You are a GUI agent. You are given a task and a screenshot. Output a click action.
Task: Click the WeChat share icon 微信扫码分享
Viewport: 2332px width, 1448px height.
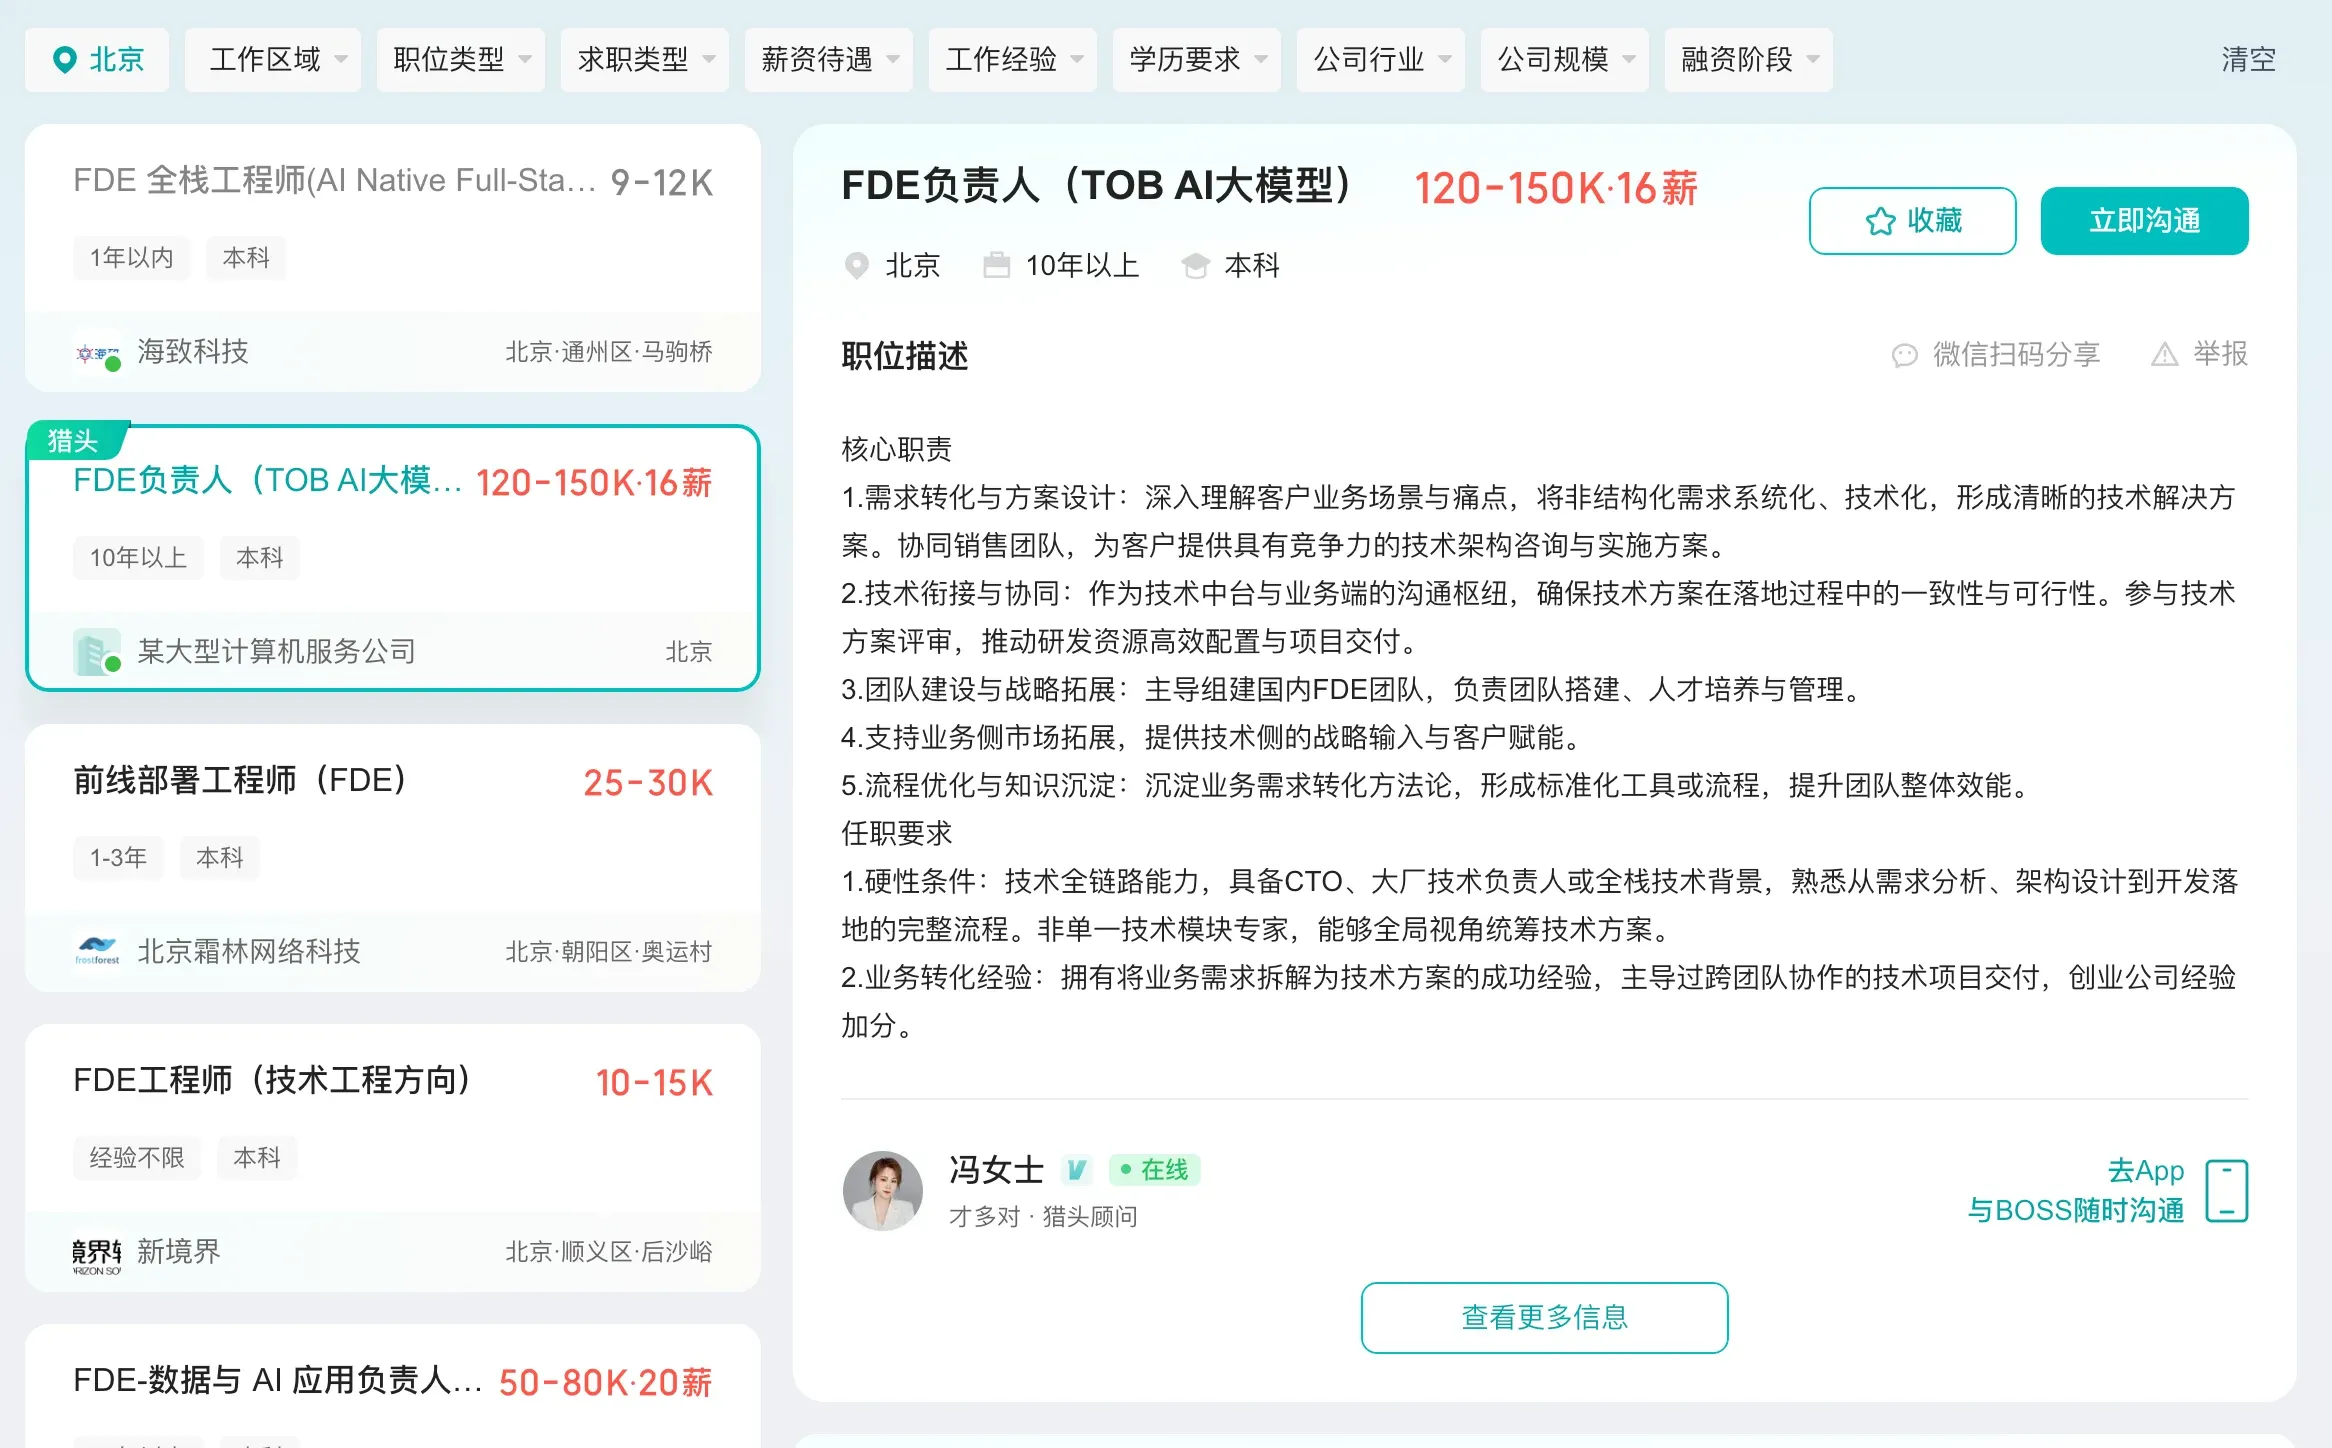click(x=1905, y=355)
